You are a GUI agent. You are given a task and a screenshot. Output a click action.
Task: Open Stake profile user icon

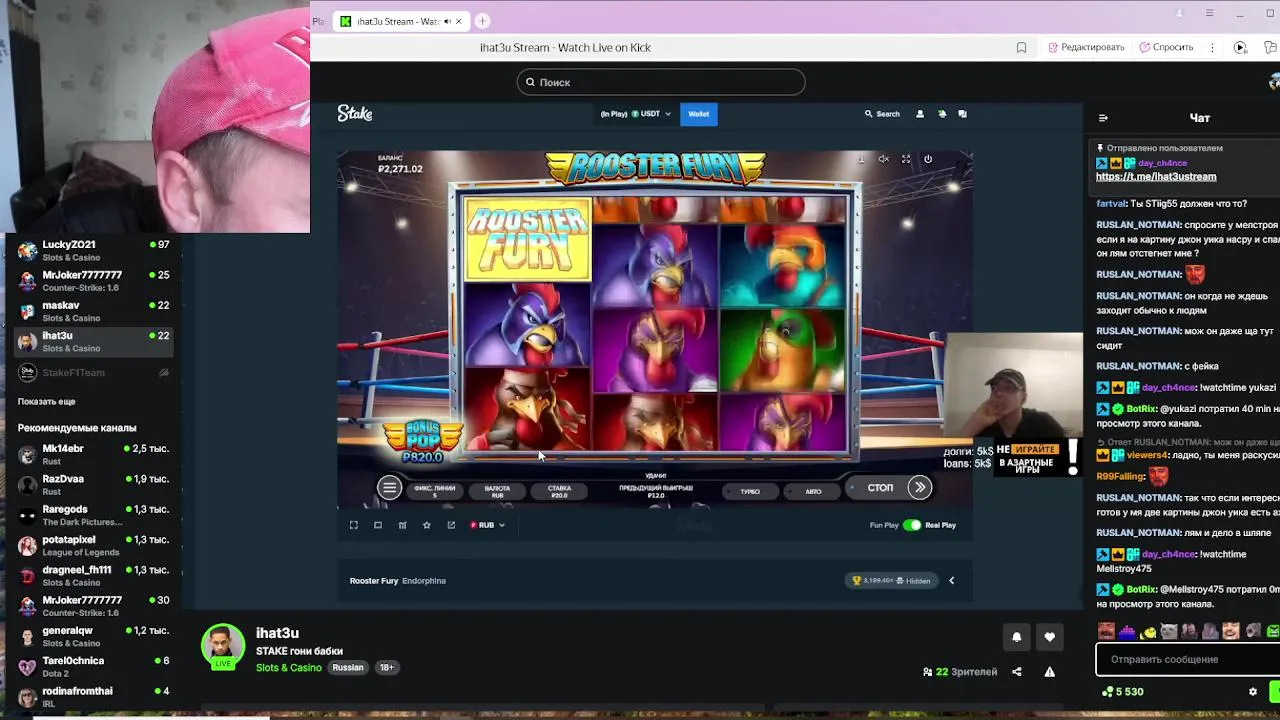[920, 114]
